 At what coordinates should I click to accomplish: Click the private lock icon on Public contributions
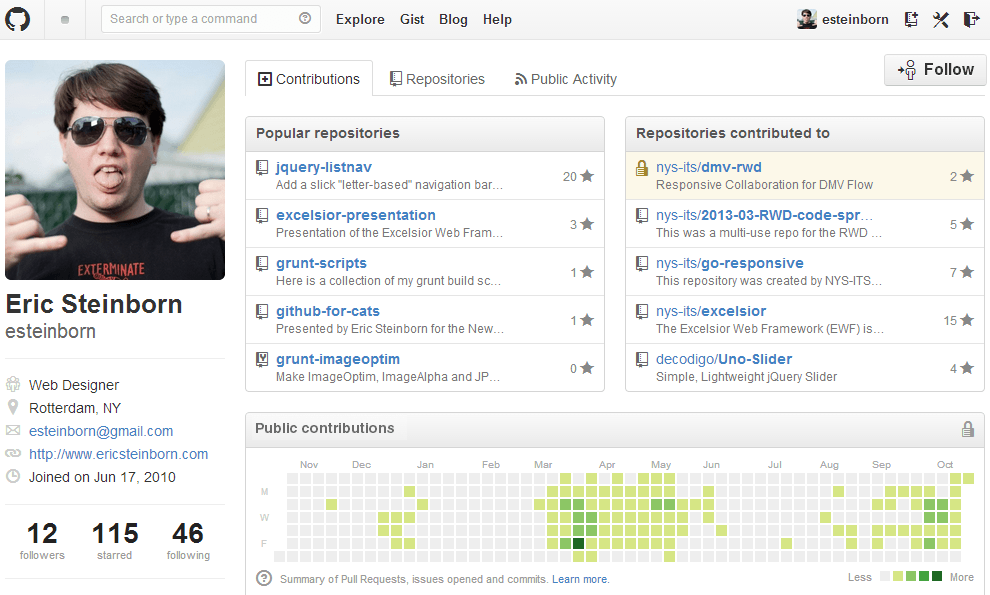[967, 429]
